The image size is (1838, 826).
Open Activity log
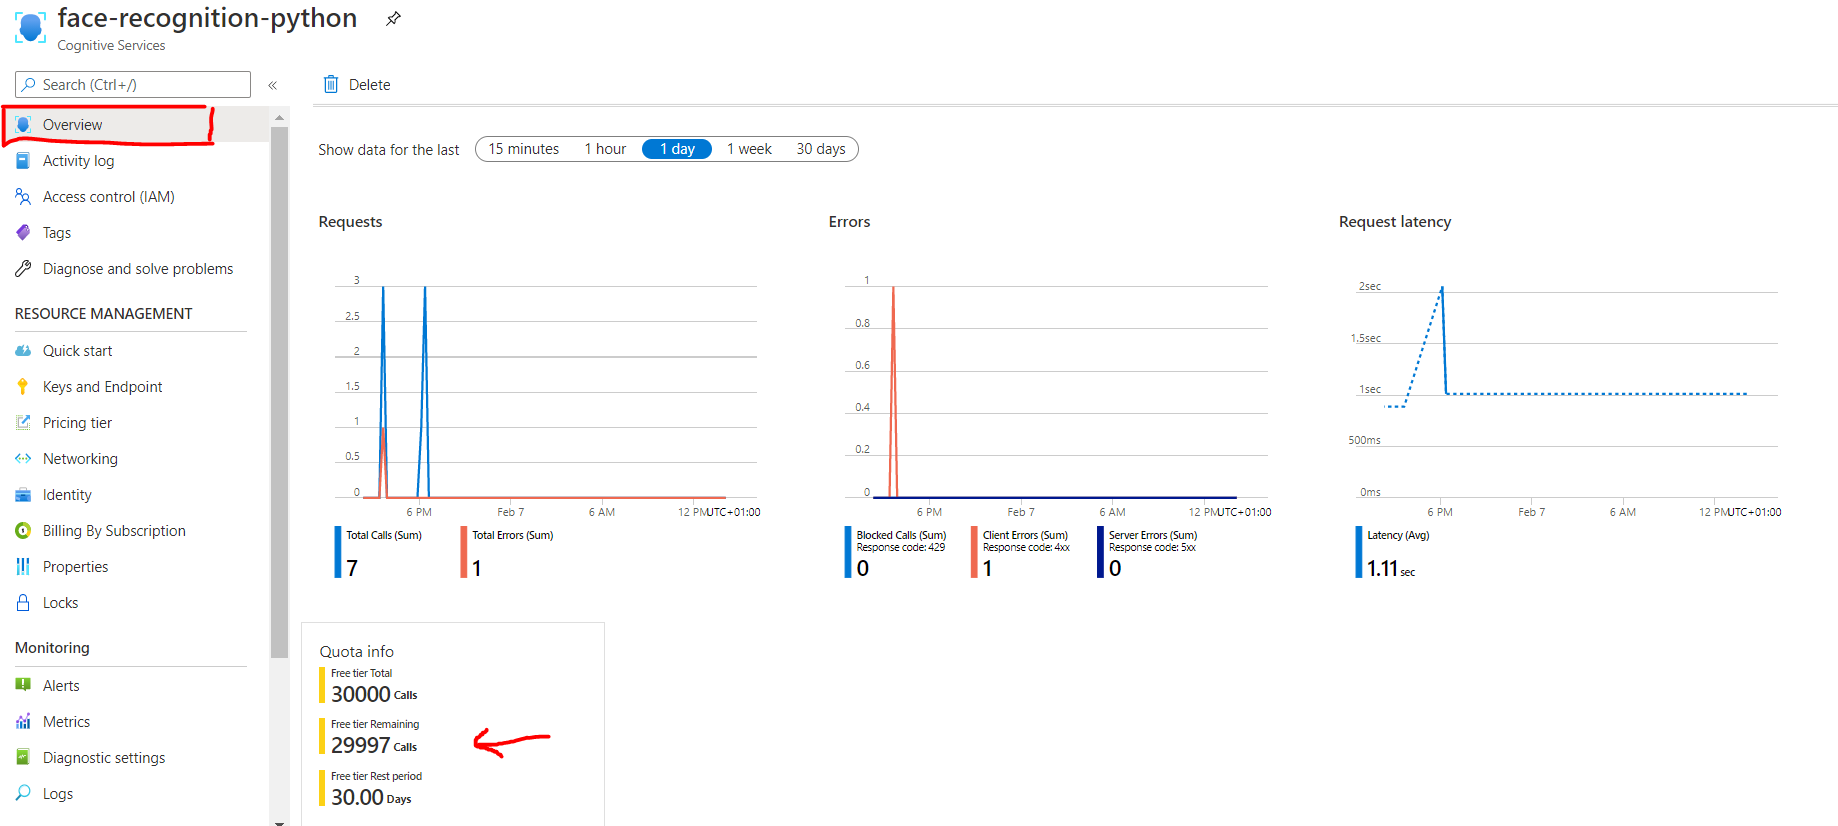(x=78, y=161)
